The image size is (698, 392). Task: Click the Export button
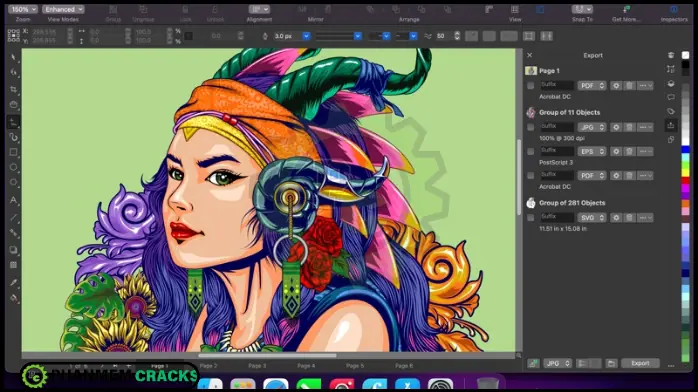click(x=640, y=364)
